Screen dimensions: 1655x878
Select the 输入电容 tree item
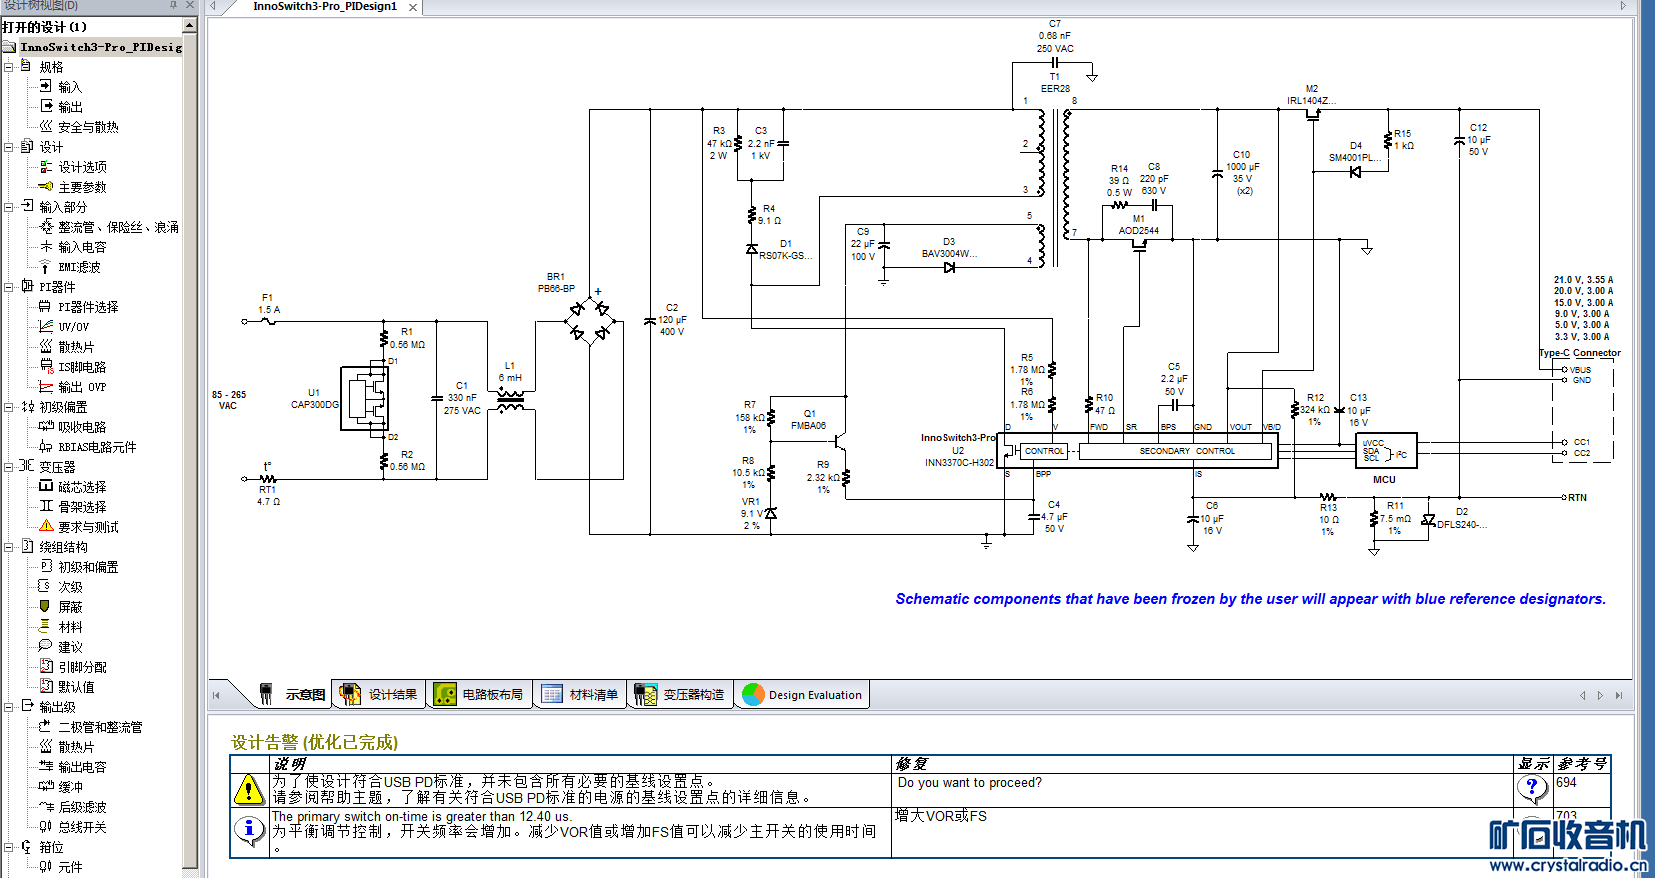[x=82, y=247]
